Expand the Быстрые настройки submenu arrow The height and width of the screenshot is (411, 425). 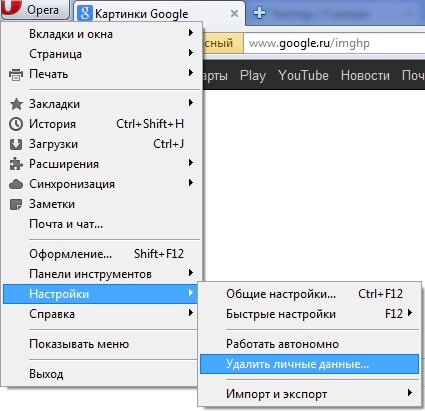click(x=410, y=313)
